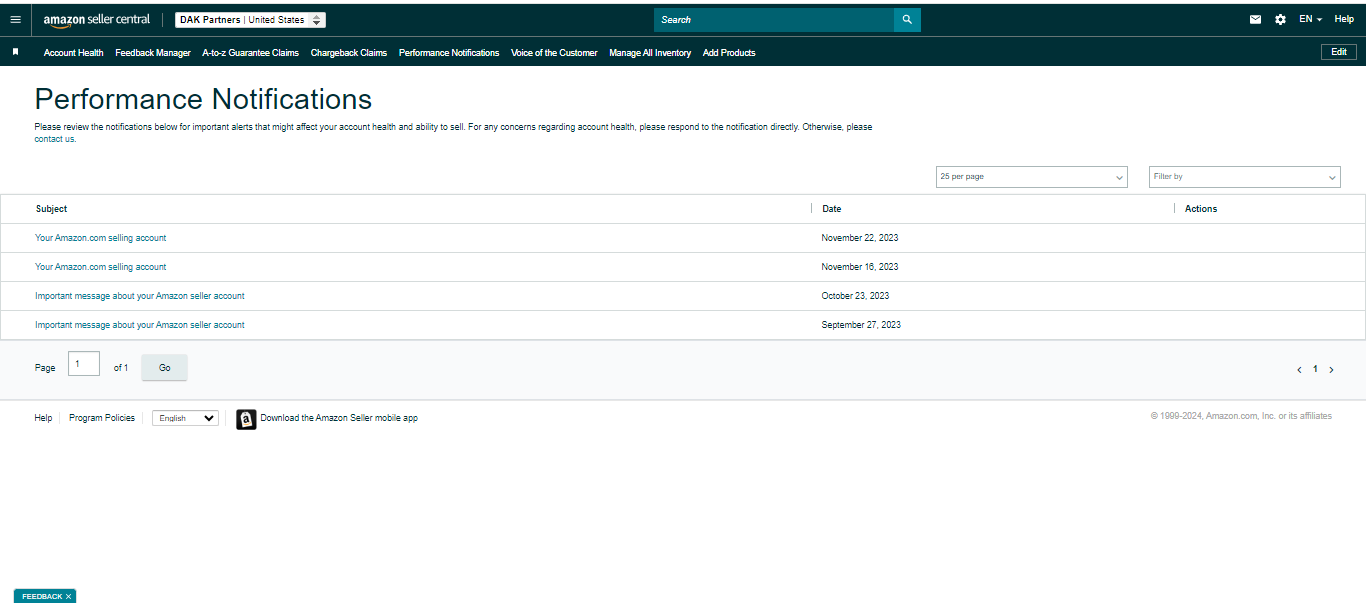1366x603 pixels.
Task: Open the hamburger navigation menu
Action: [15, 19]
